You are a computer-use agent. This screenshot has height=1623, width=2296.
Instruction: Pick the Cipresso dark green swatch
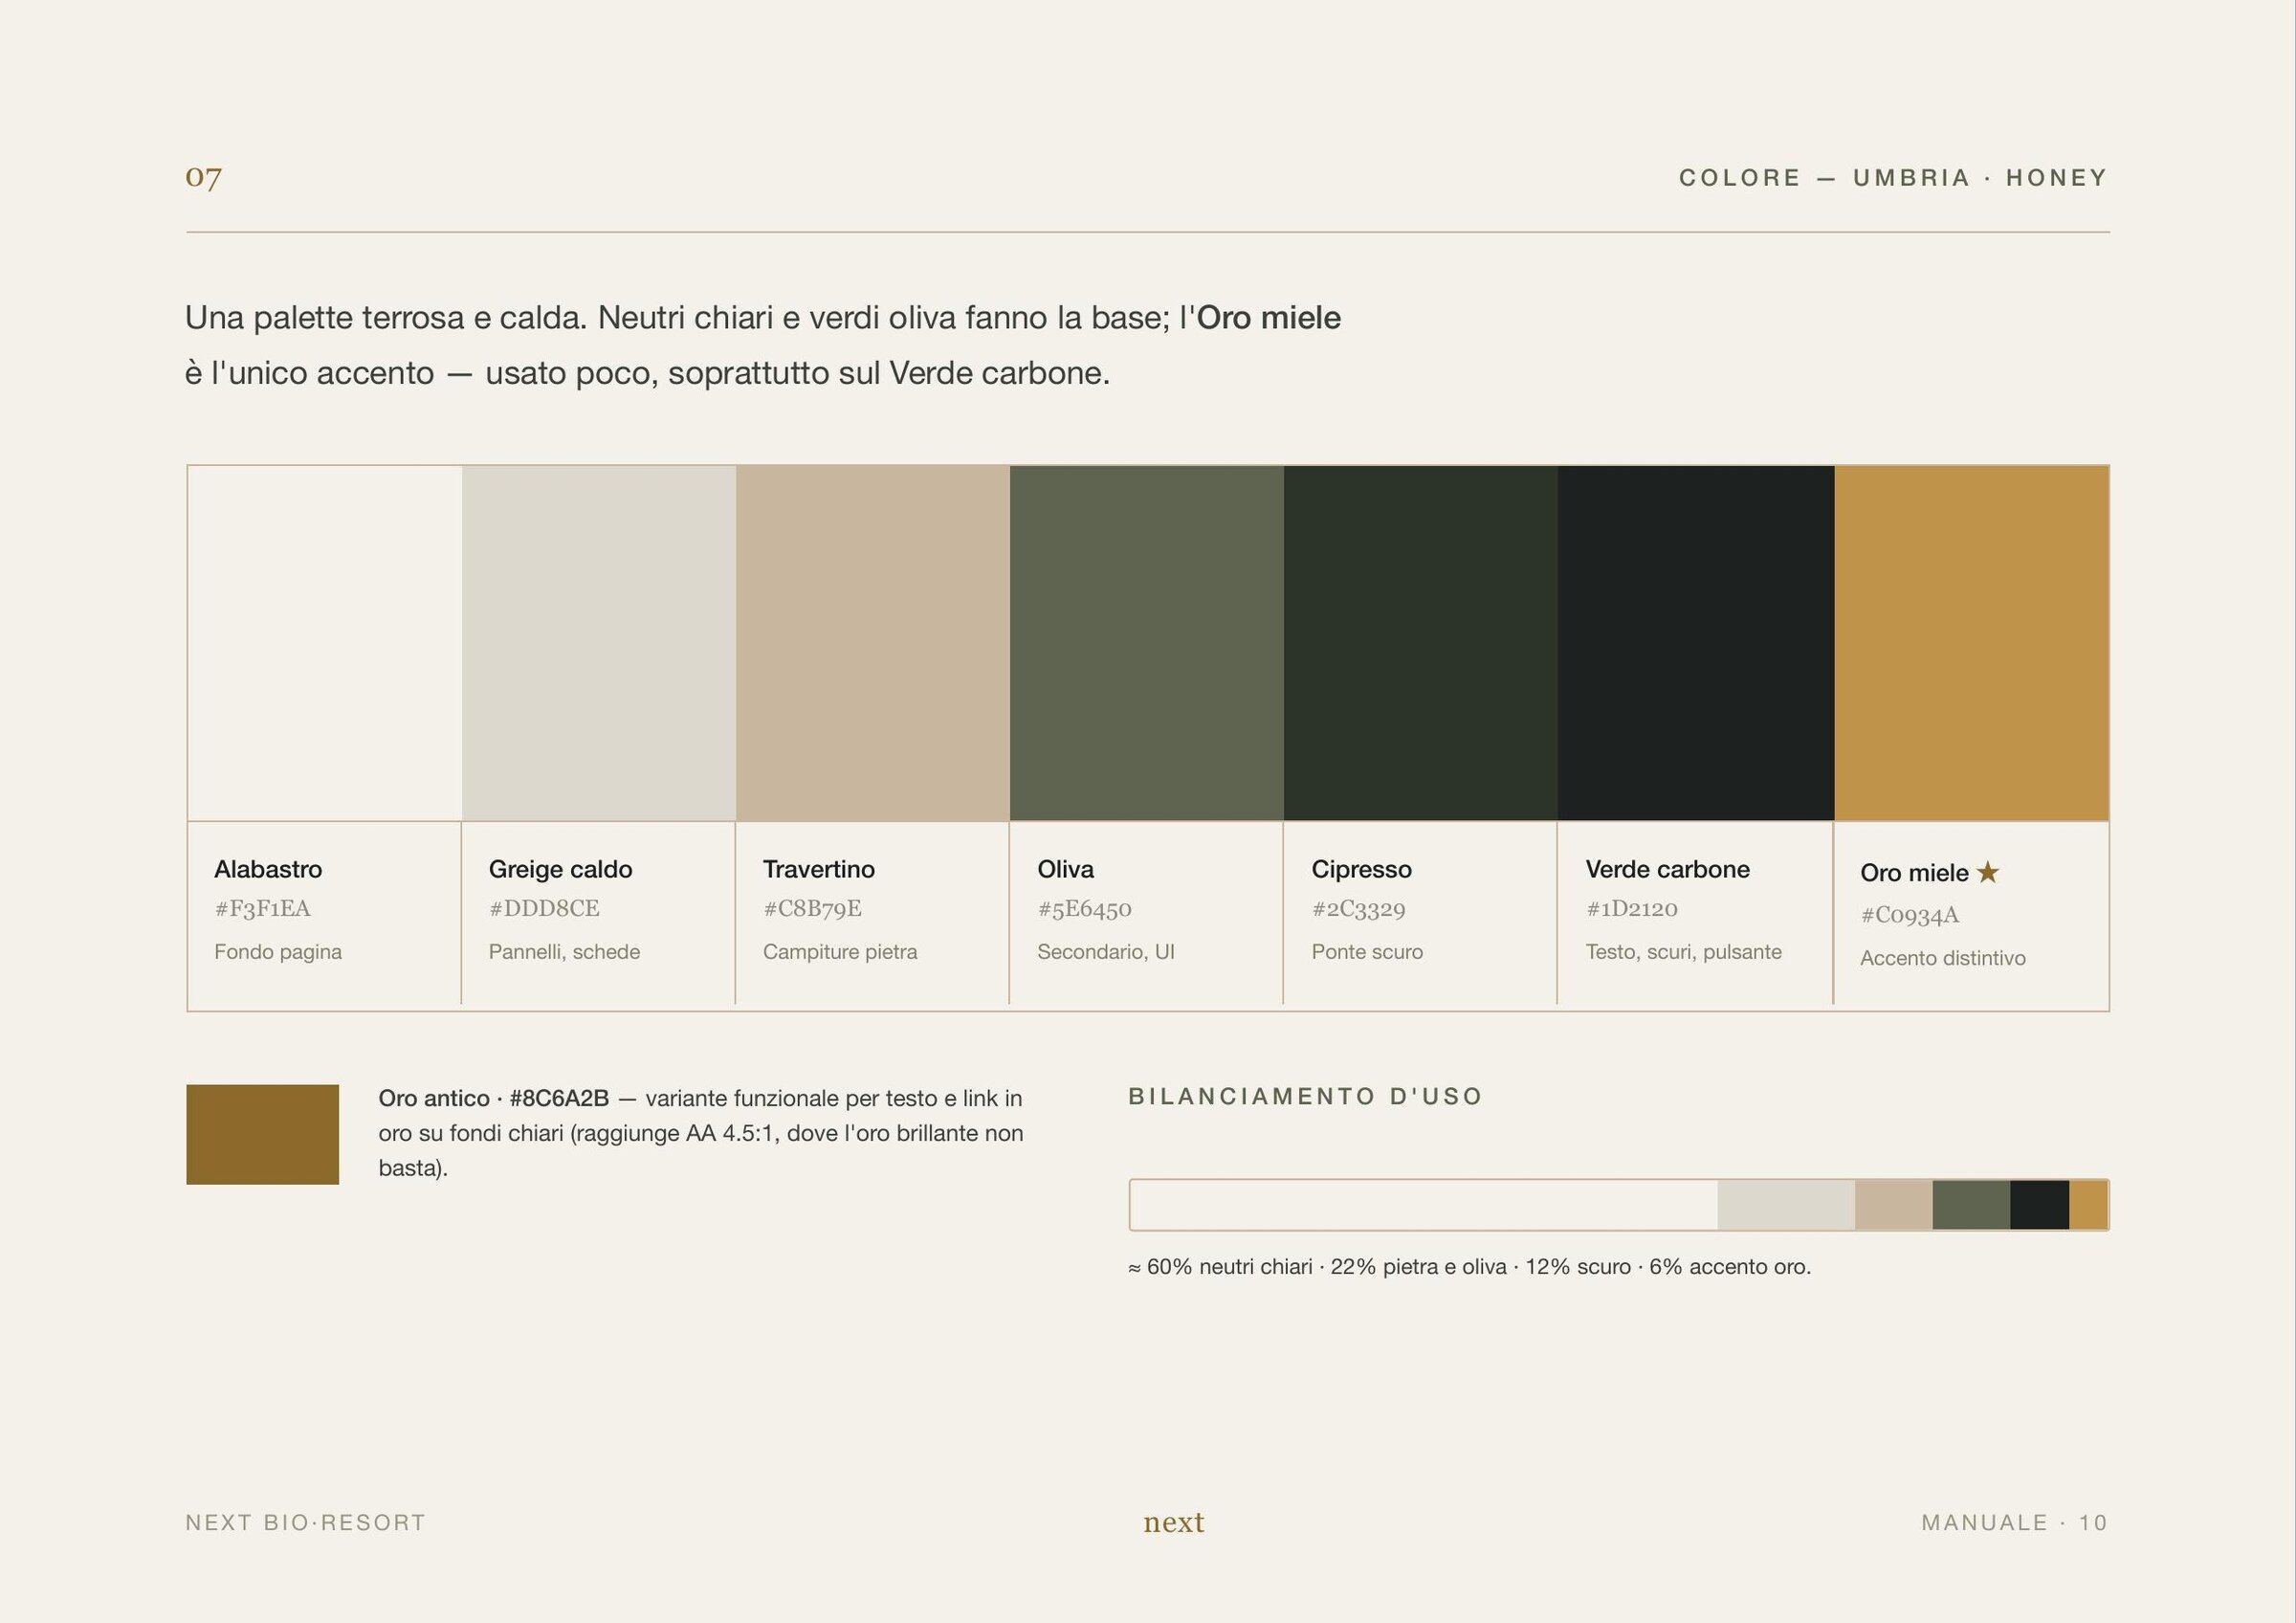coord(1421,643)
